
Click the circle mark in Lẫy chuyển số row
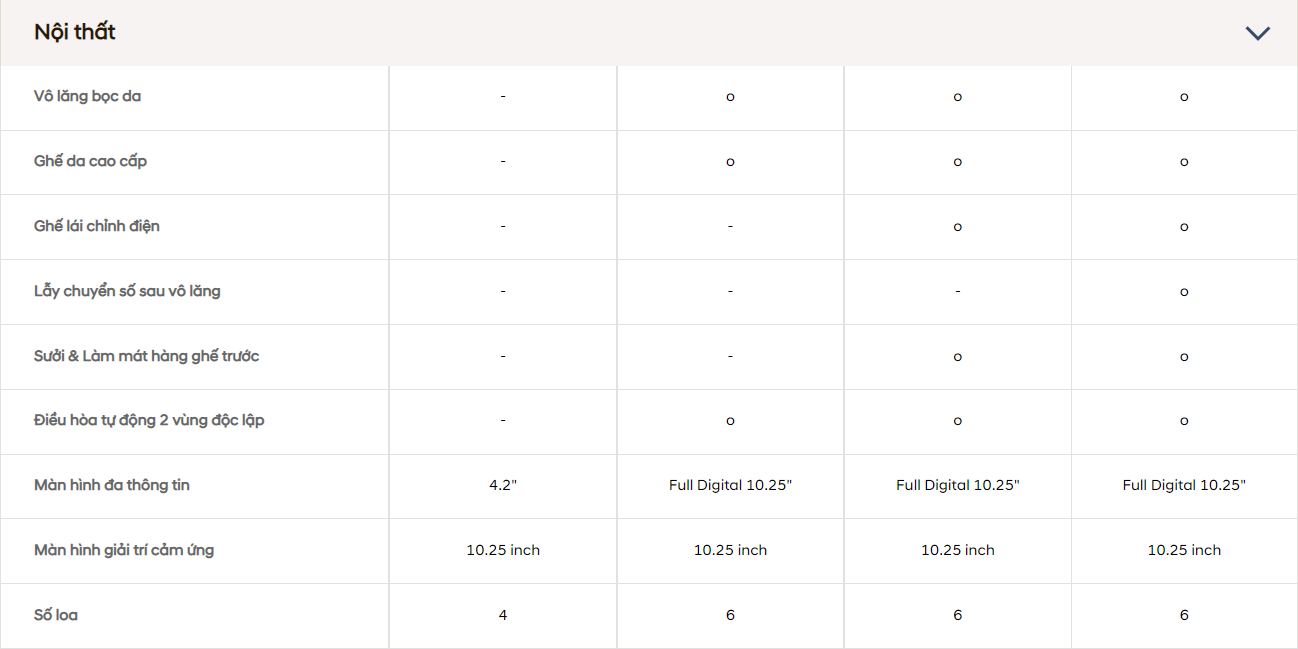[x=1184, y=292]
